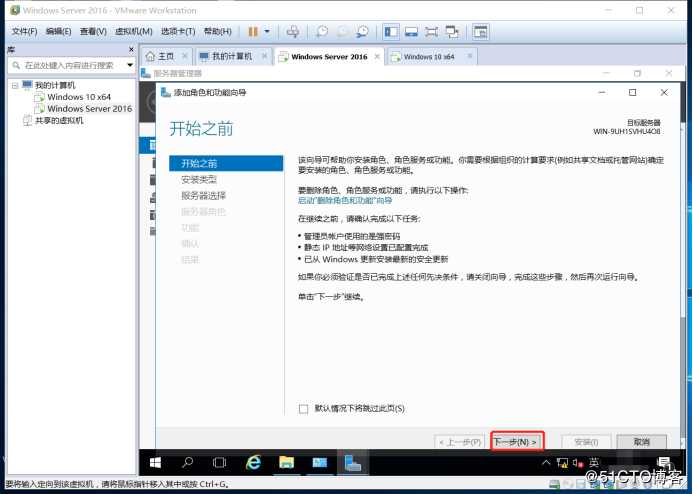Toggle the library sidebar view icon
The image size is (693, 494).
pos(391,31)
